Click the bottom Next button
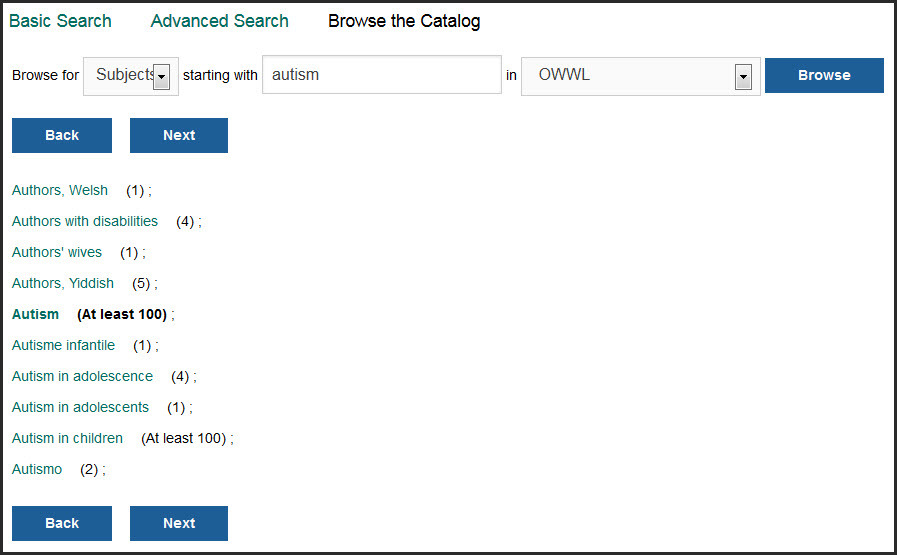Viewport: 897px width, 555px height. click(178, 523)
